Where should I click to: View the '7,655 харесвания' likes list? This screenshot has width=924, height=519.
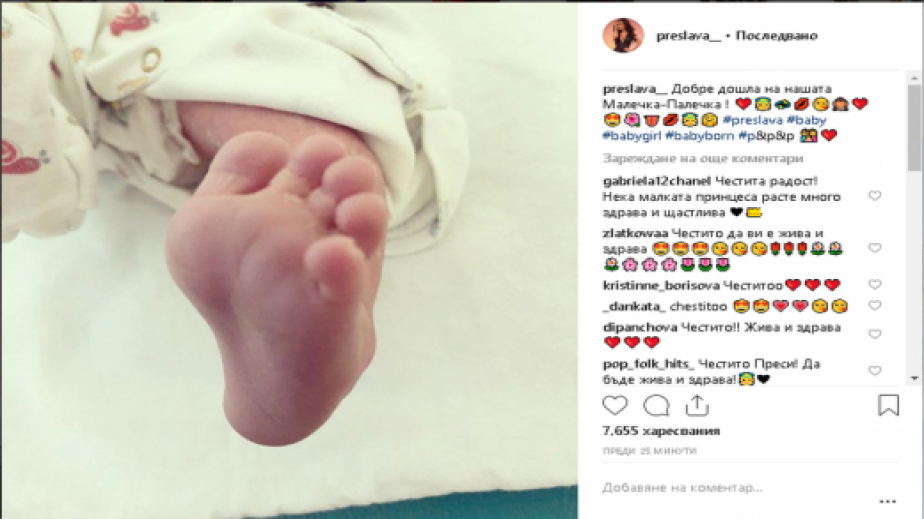pyautogui.click(x=661, y=431)
